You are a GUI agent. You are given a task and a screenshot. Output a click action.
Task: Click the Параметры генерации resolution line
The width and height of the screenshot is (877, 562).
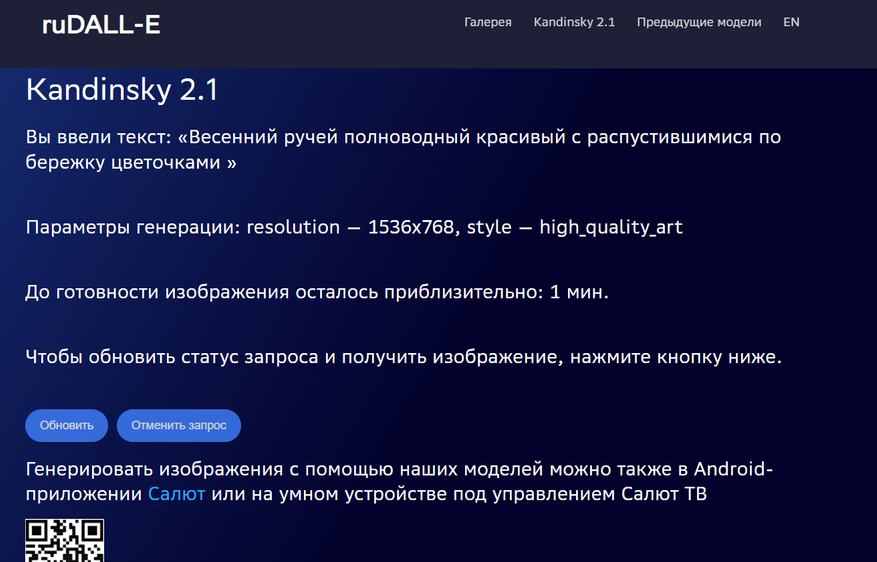(x=354, y=228)
